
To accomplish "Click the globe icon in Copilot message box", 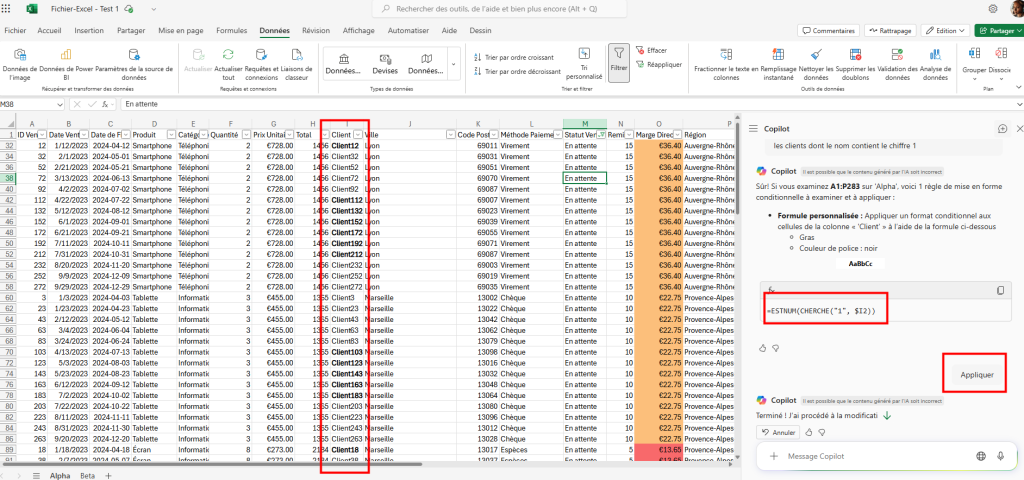I will pyautogui.click(x=980, y=456).
